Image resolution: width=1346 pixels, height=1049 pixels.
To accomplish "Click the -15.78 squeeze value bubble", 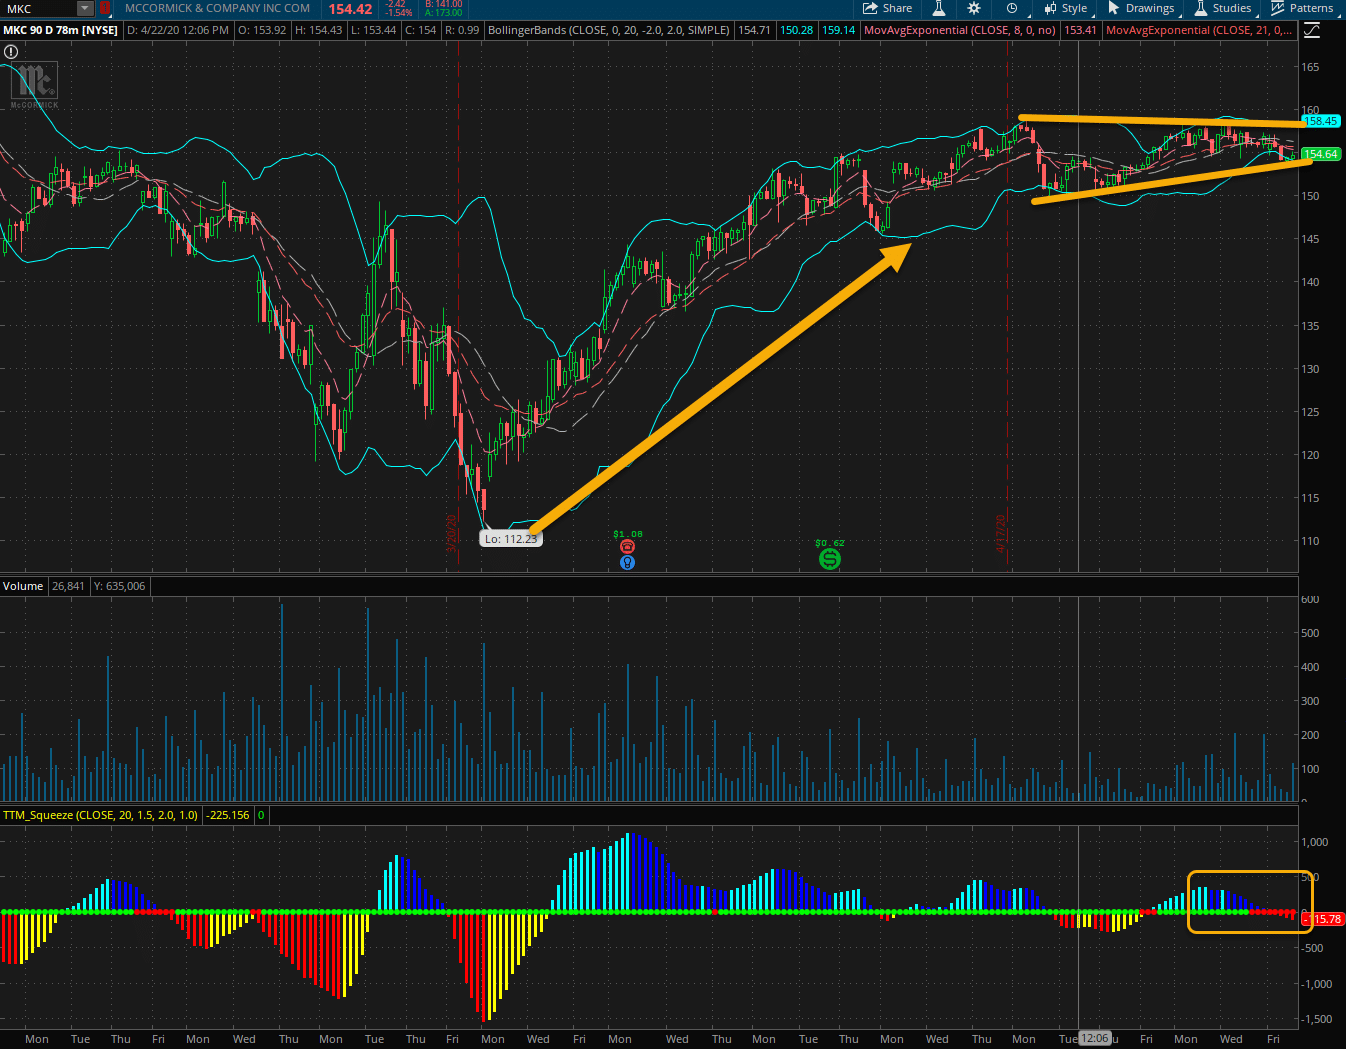I will tap(1323, 919).
